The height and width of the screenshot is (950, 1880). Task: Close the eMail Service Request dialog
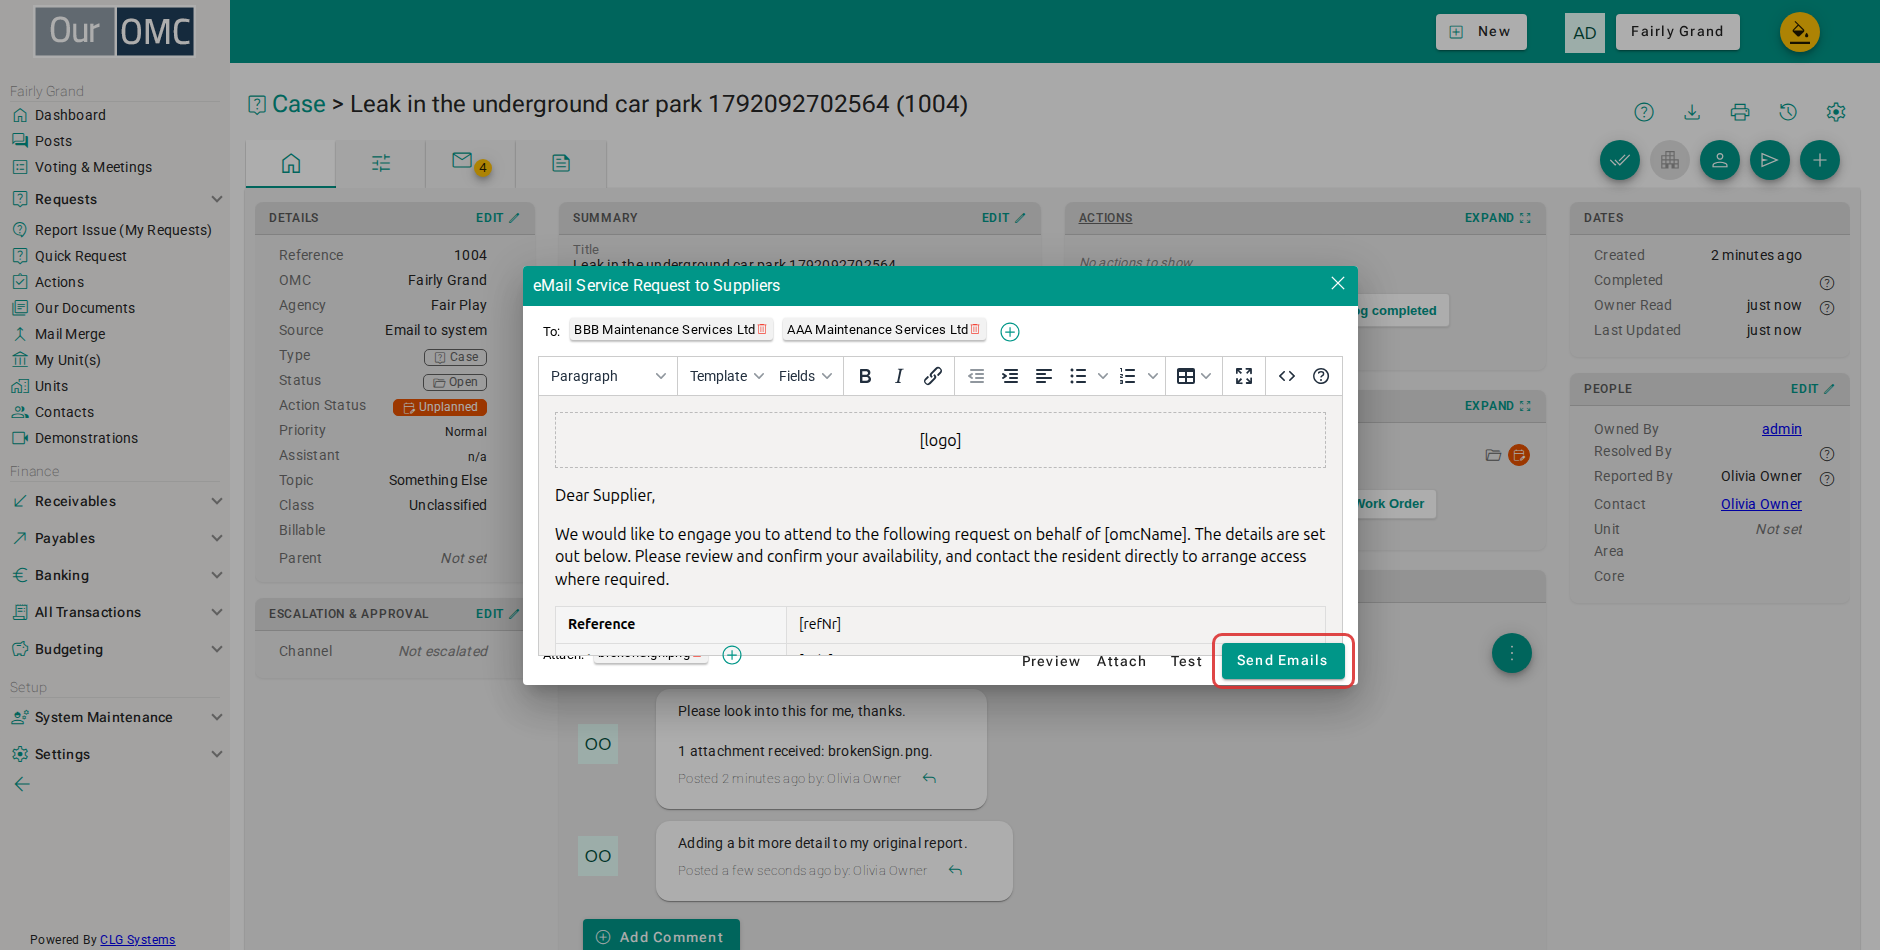[1337, 284]
